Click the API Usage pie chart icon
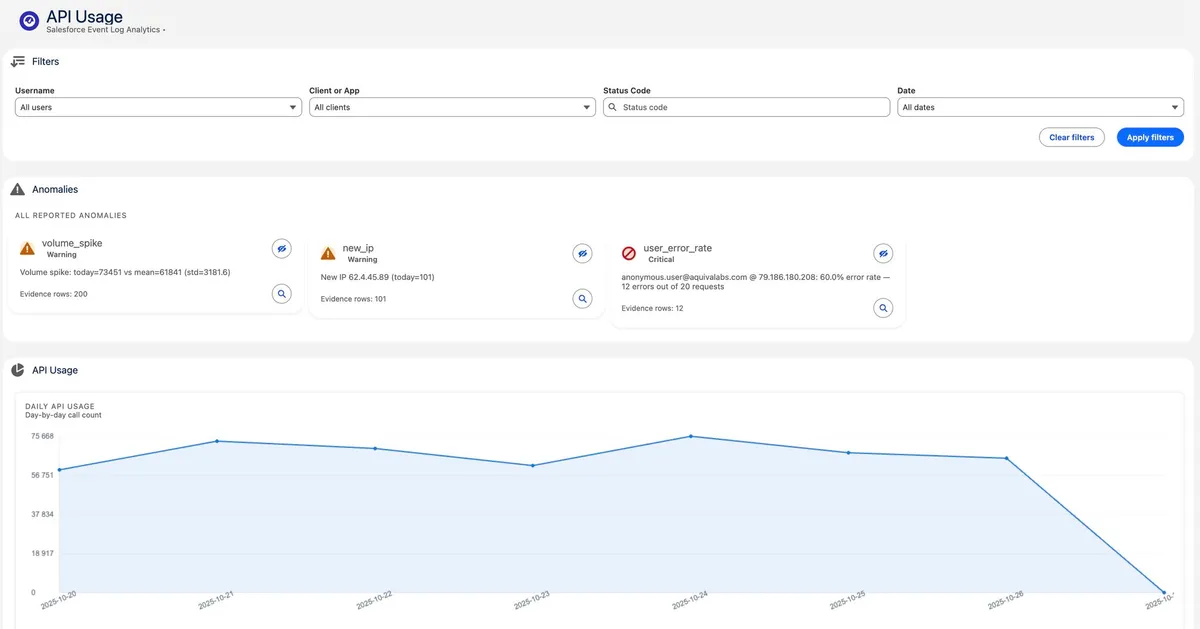This screenshot has height=629, width=1200. tap(17, 370)
